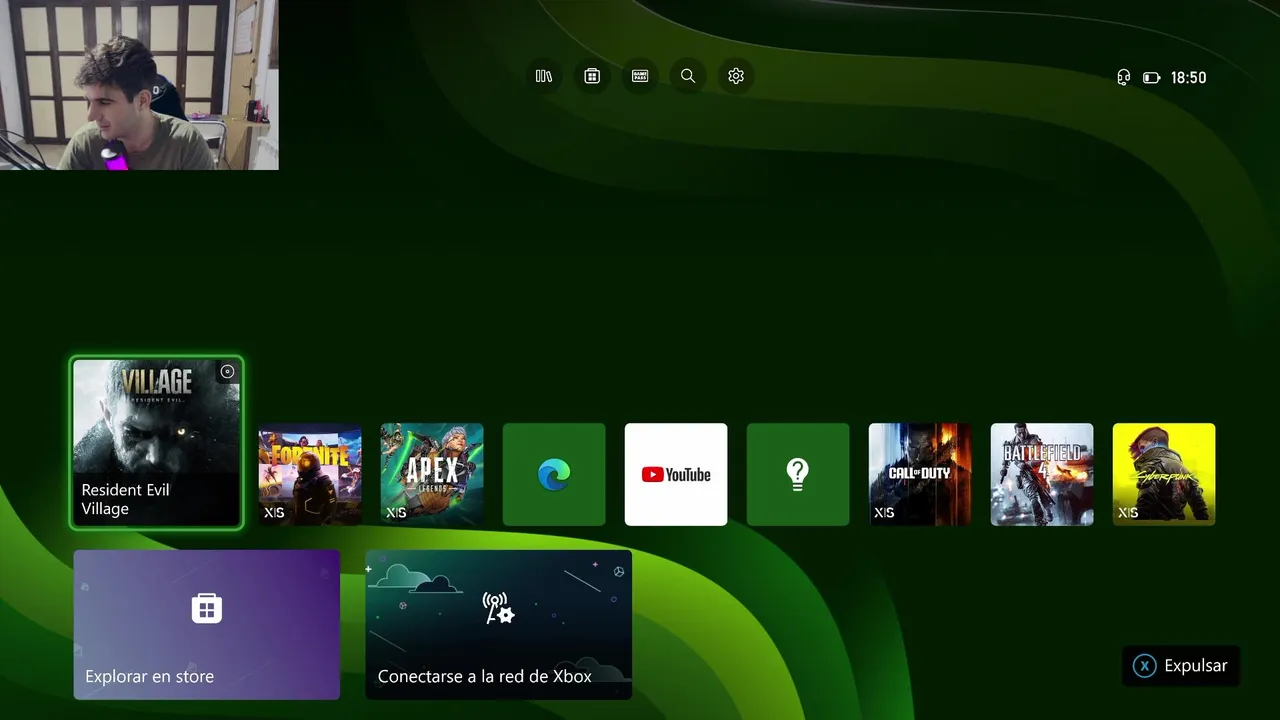Select the webcam overlay video thumbnail
This screenshot has width=1280, height=720.
[139, 85]
